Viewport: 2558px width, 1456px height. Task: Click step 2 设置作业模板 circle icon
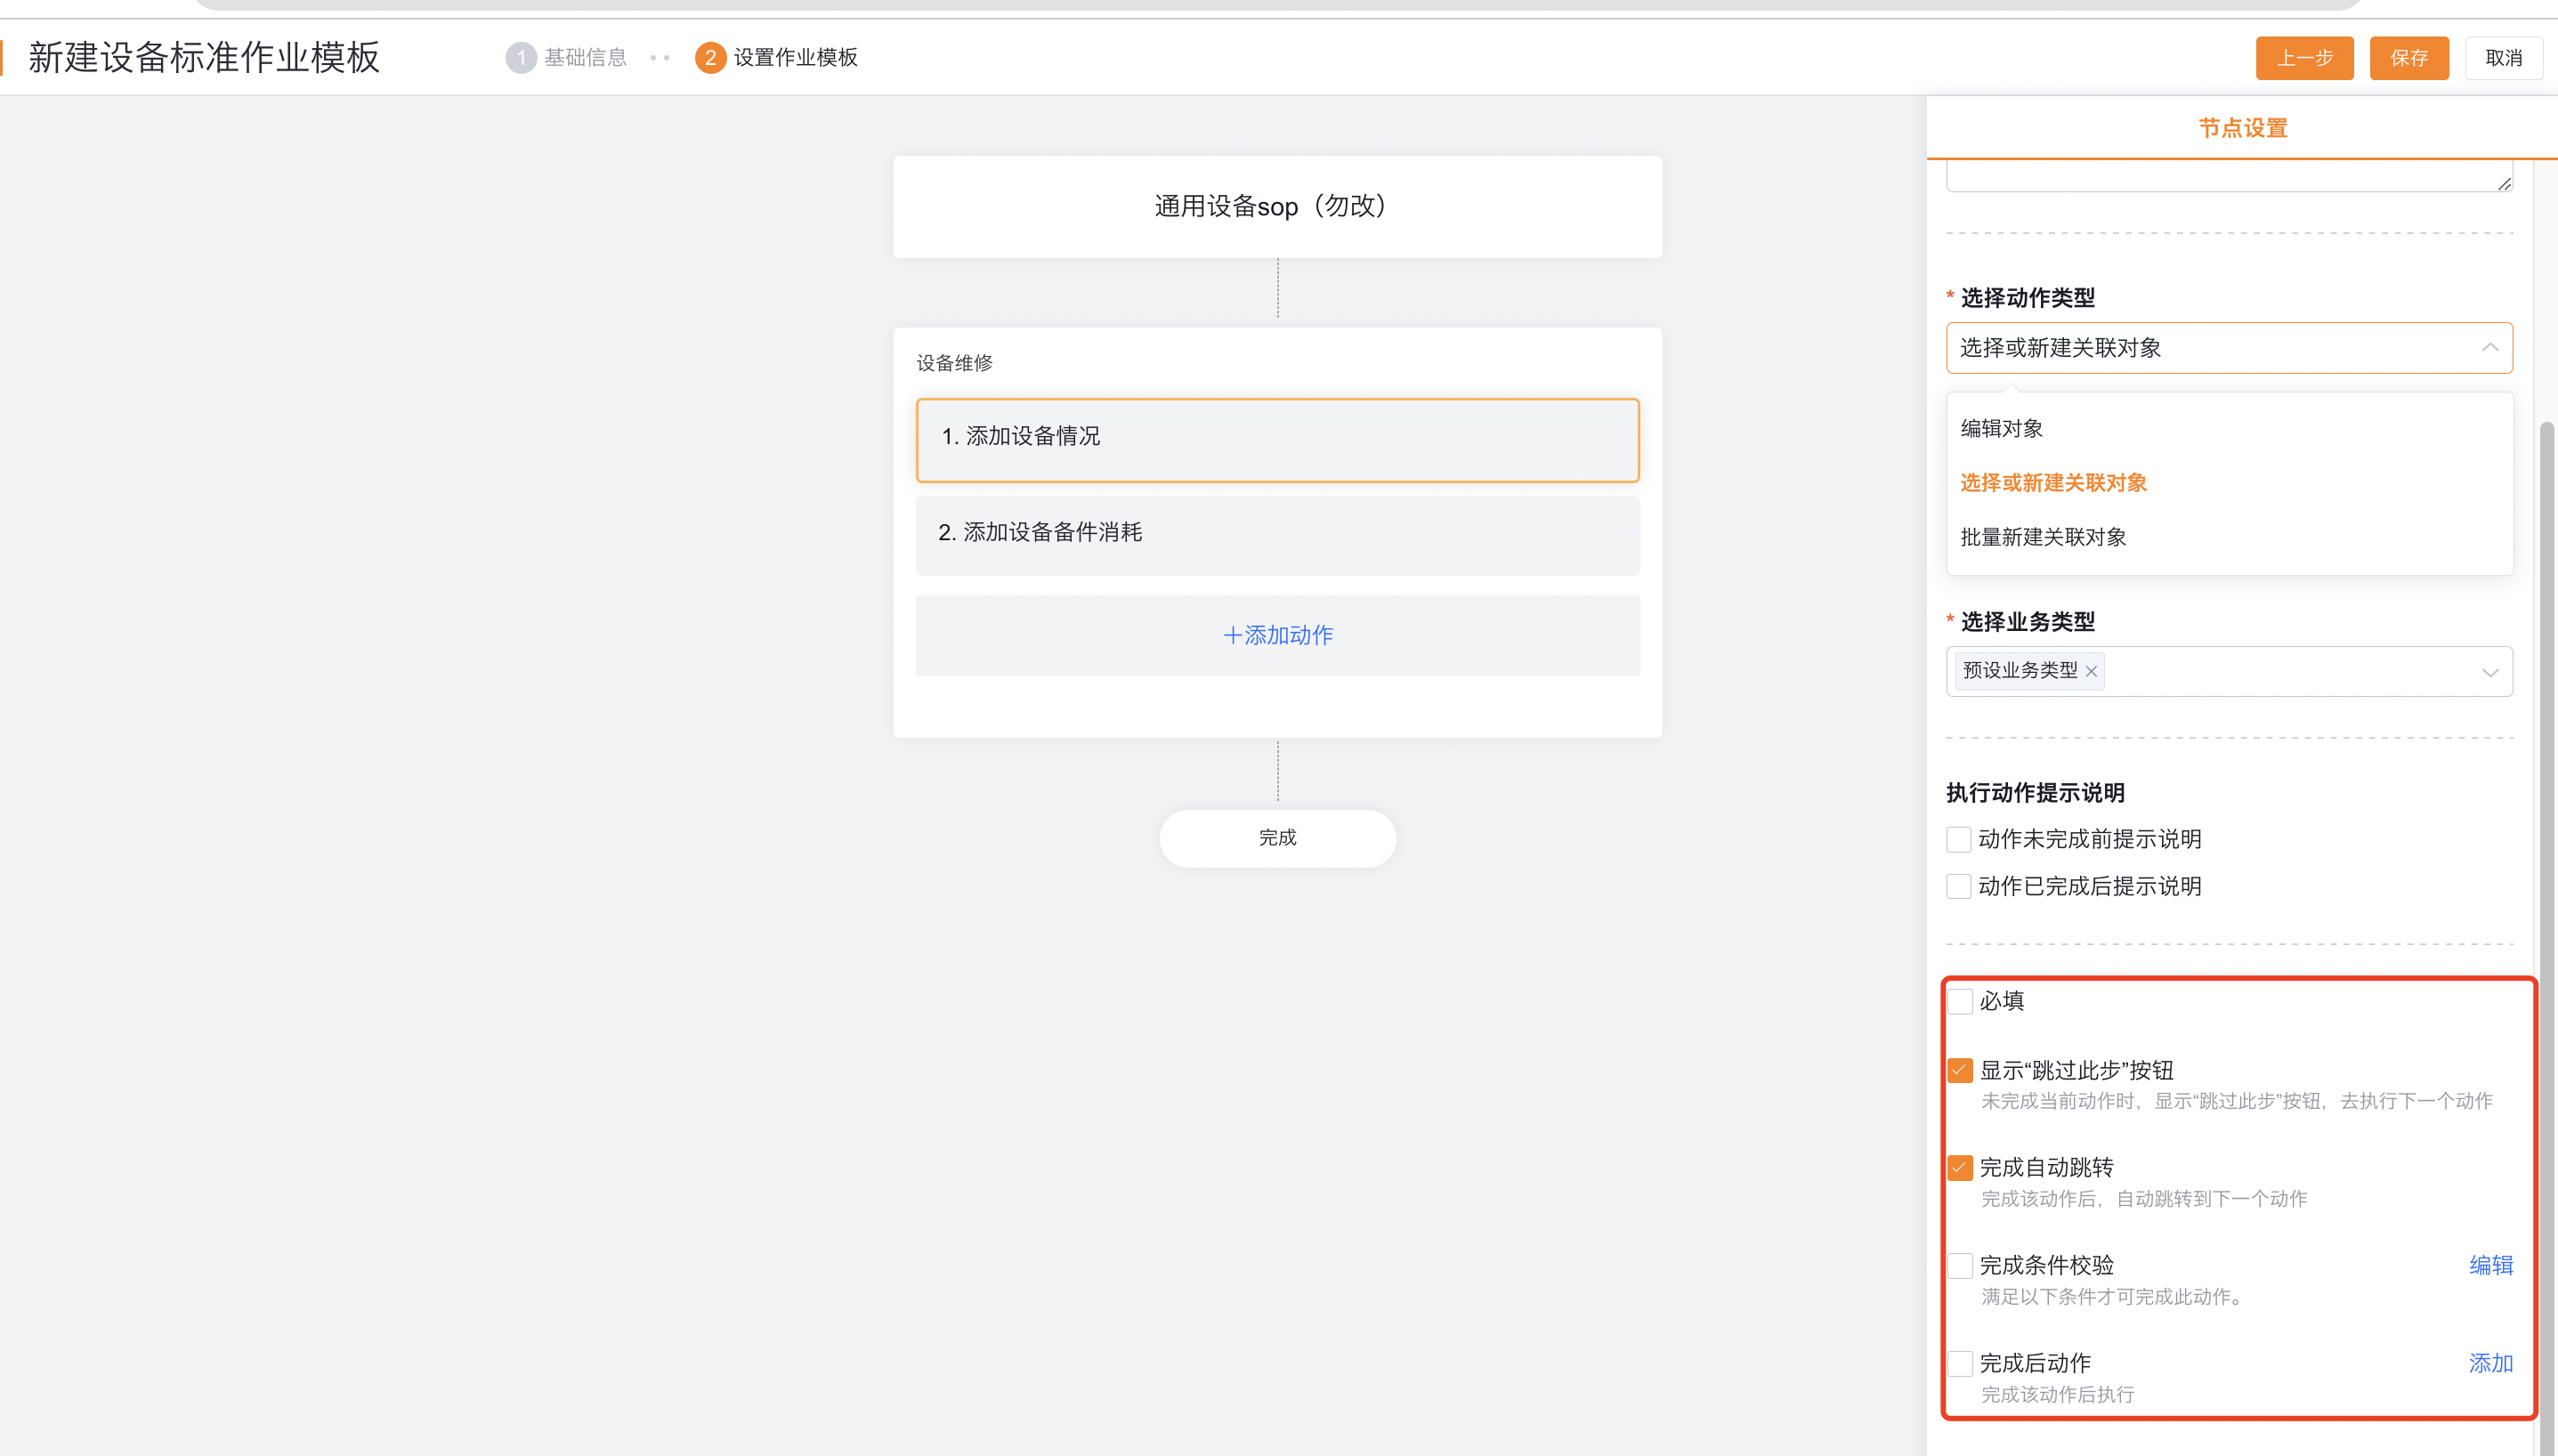point(709,58)
